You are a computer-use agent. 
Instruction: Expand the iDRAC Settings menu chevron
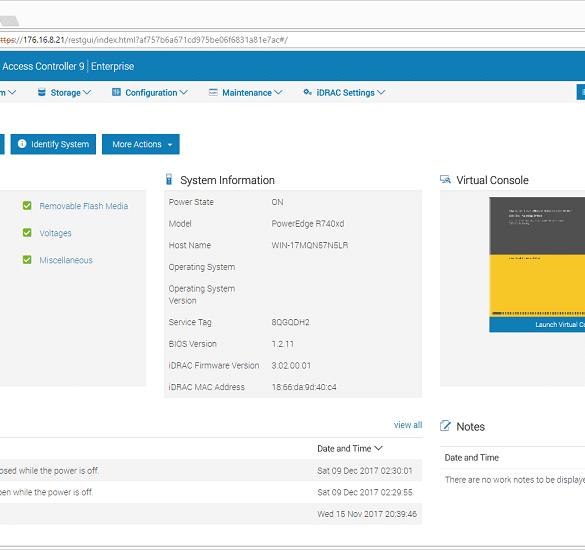click(x=381, y=93)
